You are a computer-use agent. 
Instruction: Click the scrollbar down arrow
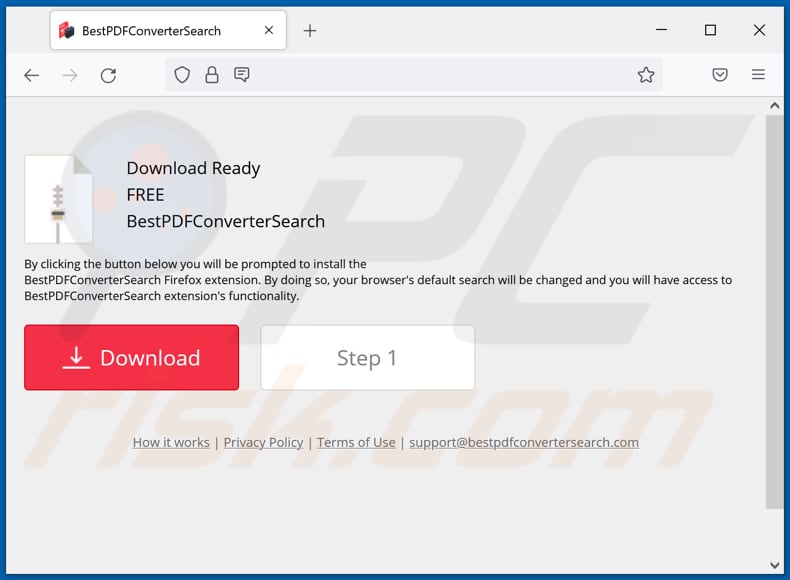pos(774,565)
